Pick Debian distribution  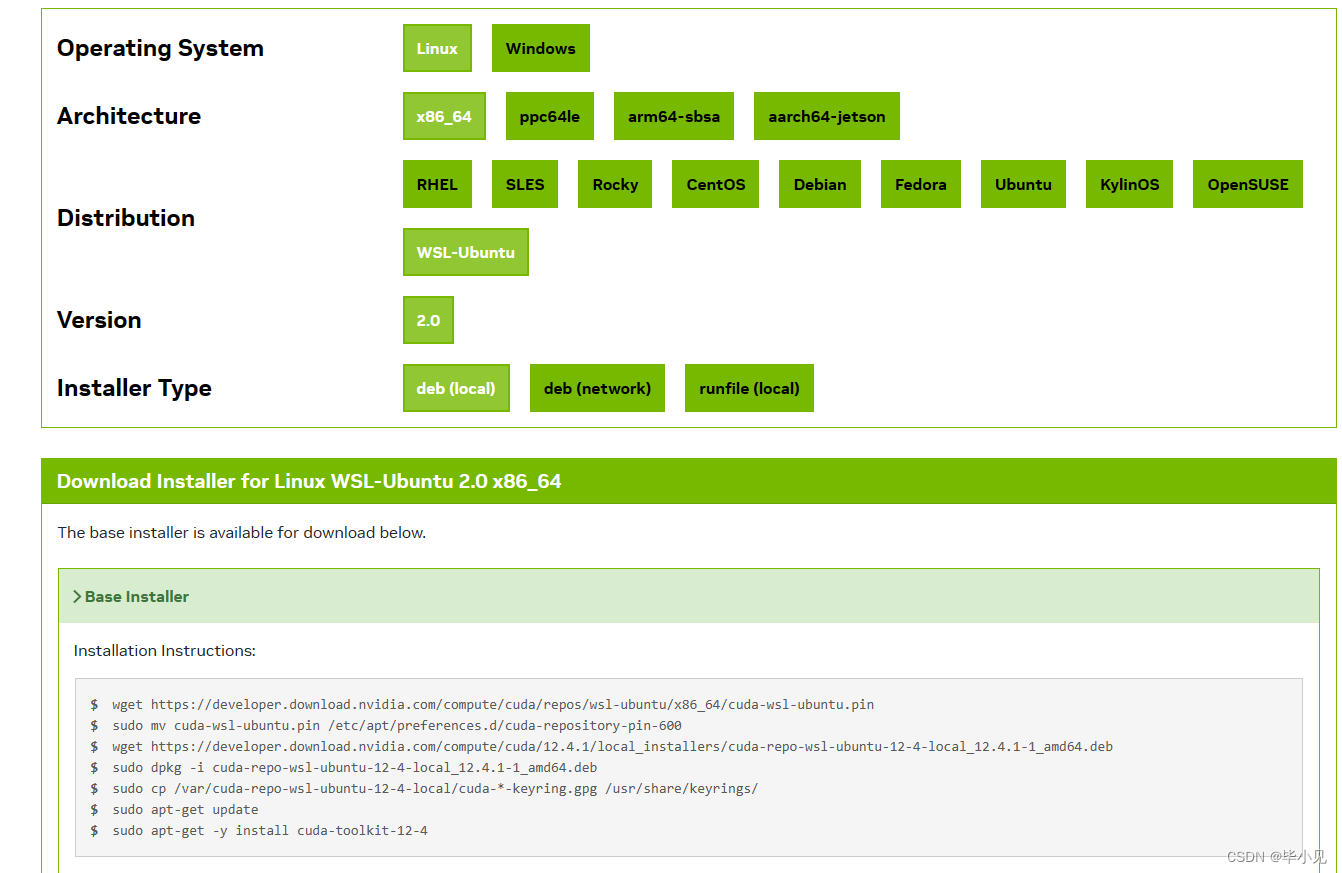[820, 184]
